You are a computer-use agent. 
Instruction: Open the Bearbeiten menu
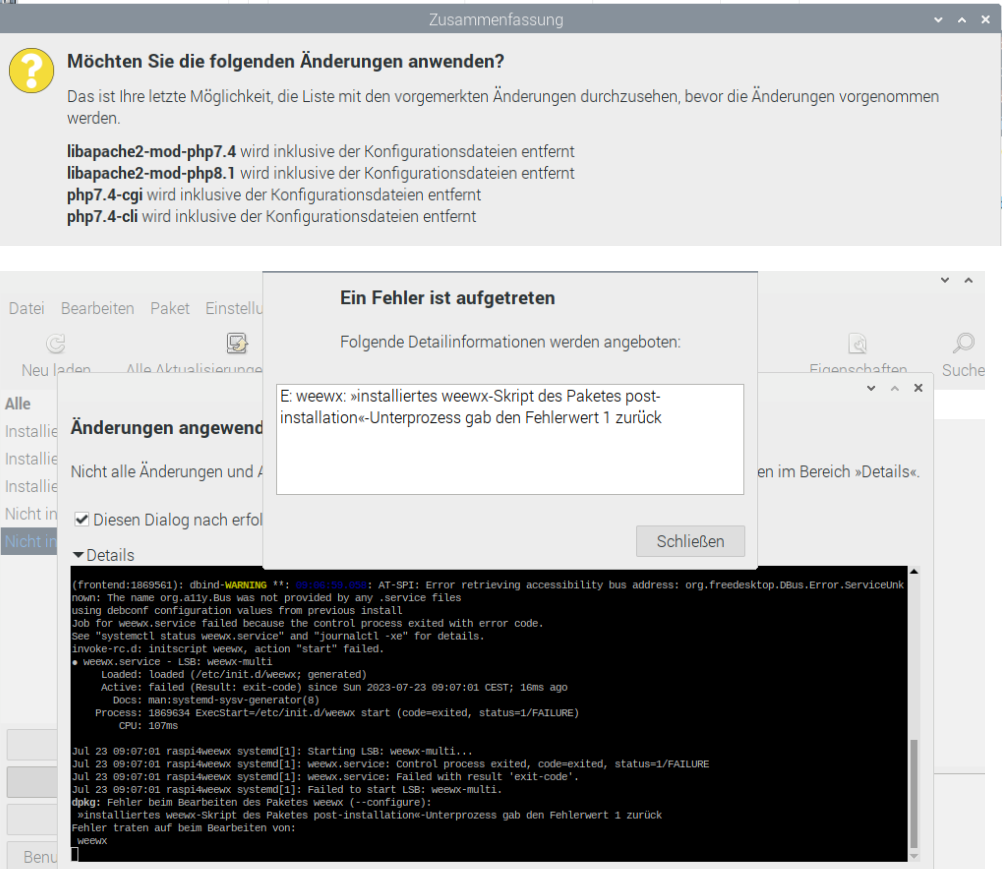point(97,308)
